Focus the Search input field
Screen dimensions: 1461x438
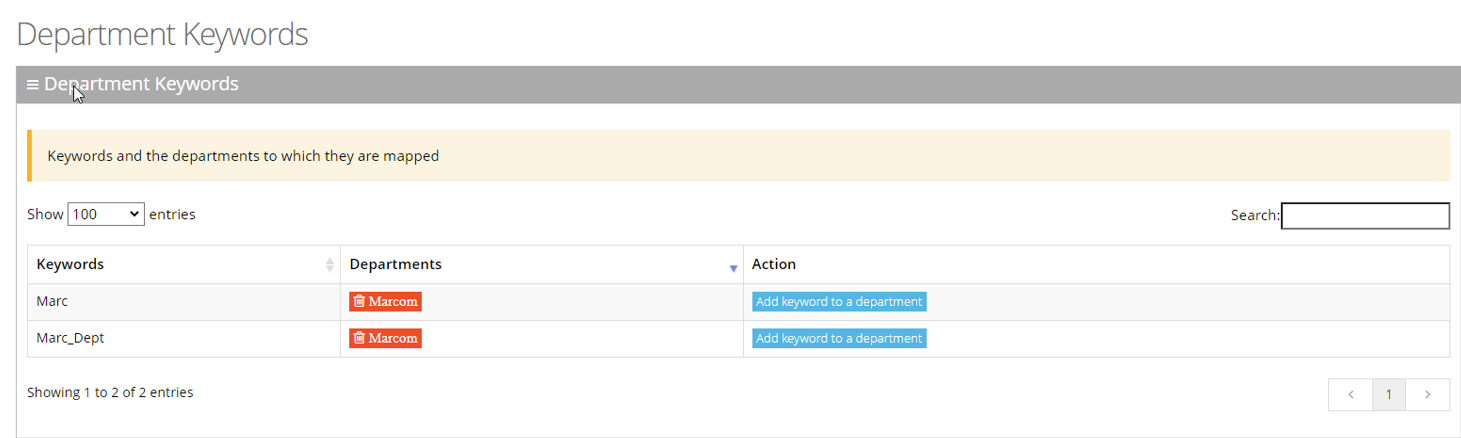pyautogui.click(x=1365, y=215)
